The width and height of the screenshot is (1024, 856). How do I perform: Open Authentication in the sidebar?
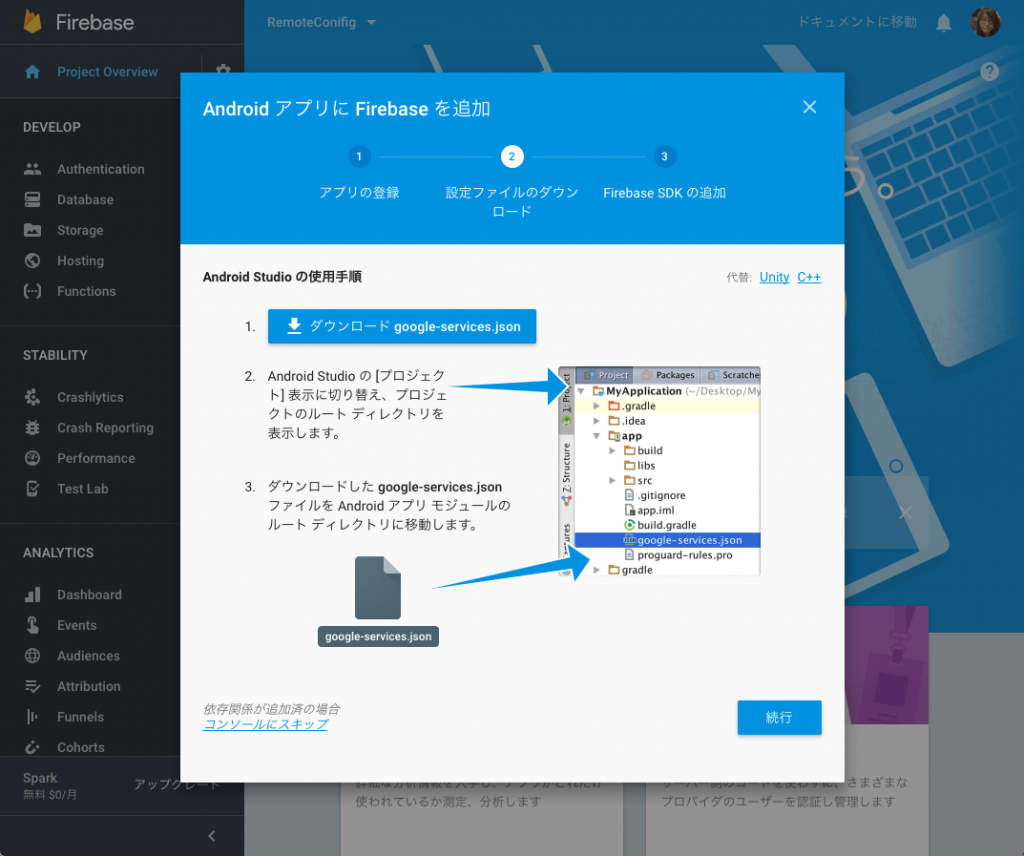101,169
